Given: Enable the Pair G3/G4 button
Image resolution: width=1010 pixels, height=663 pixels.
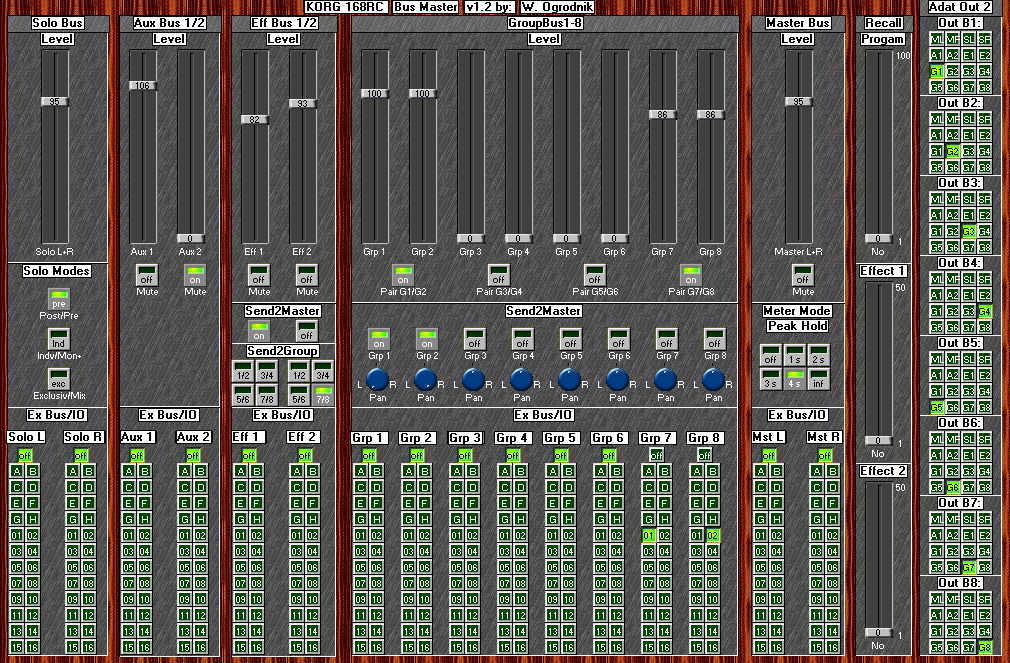Looking at the screenshot, I should pos(499,275).
